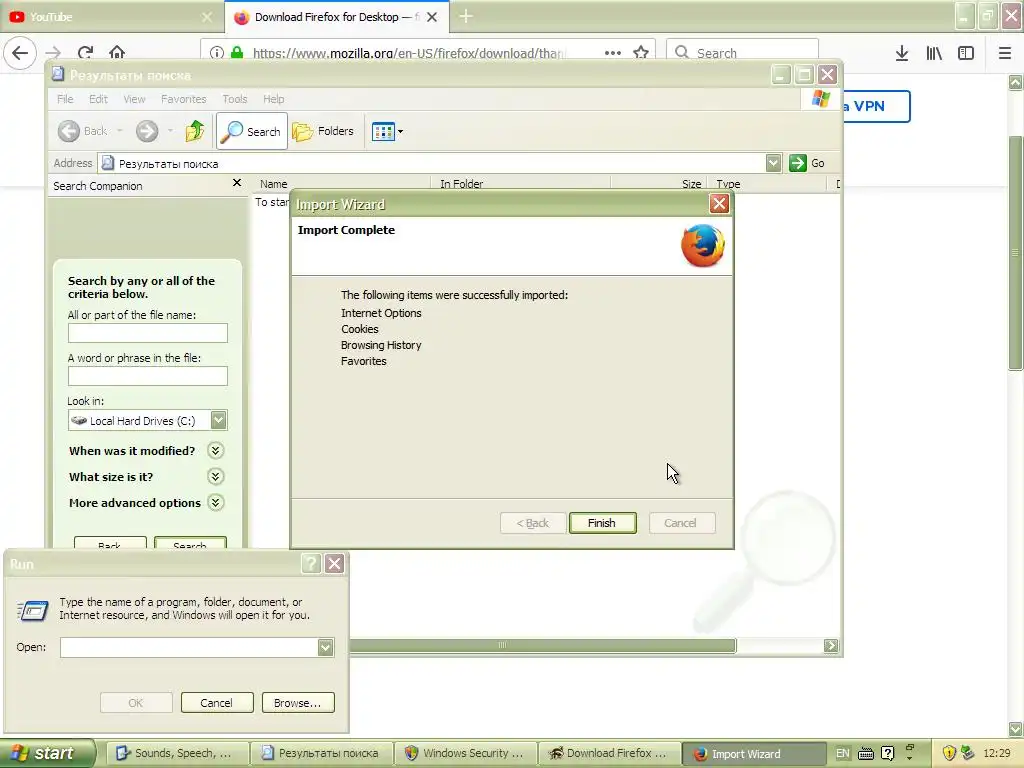
Task: Toggle Firefox sidebar icon
Action: coord(966,53)
